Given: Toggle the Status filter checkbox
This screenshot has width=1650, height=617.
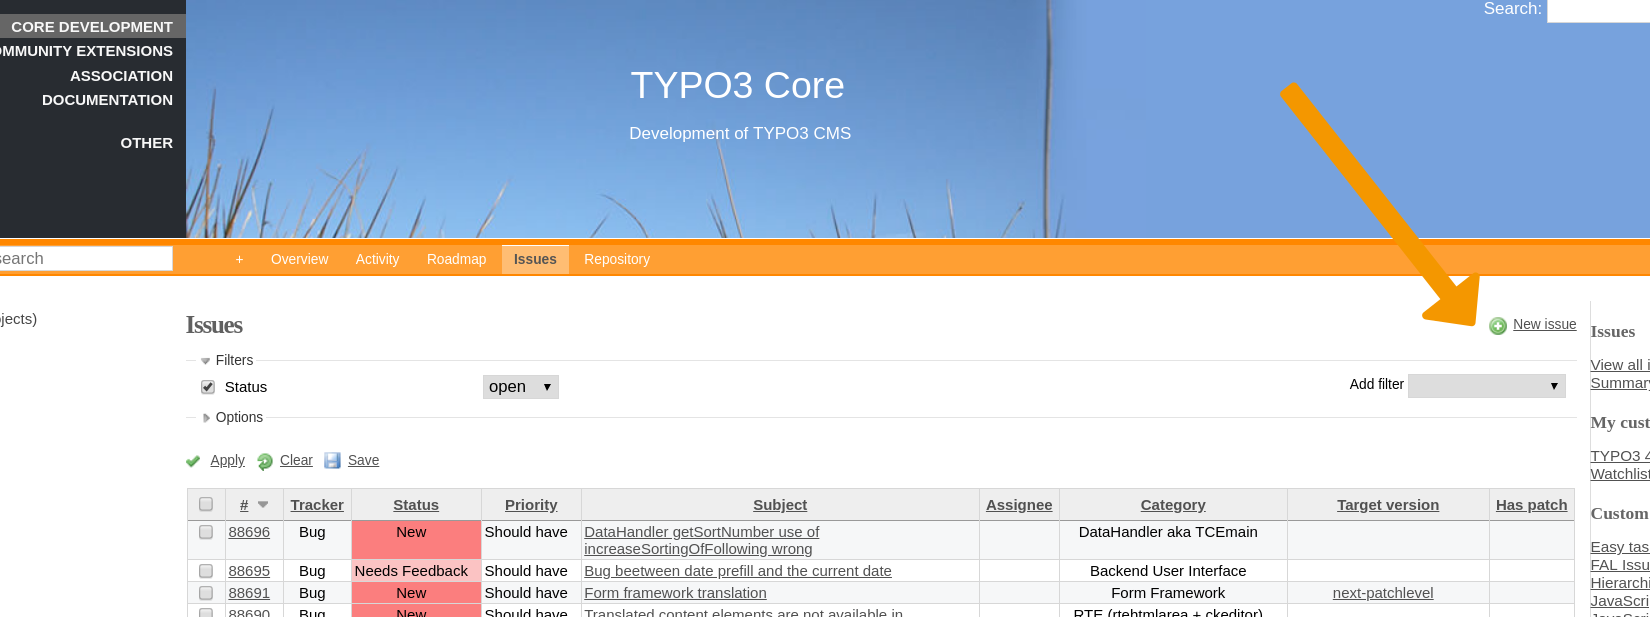Looking at the screenshot, I should [208, 387].
